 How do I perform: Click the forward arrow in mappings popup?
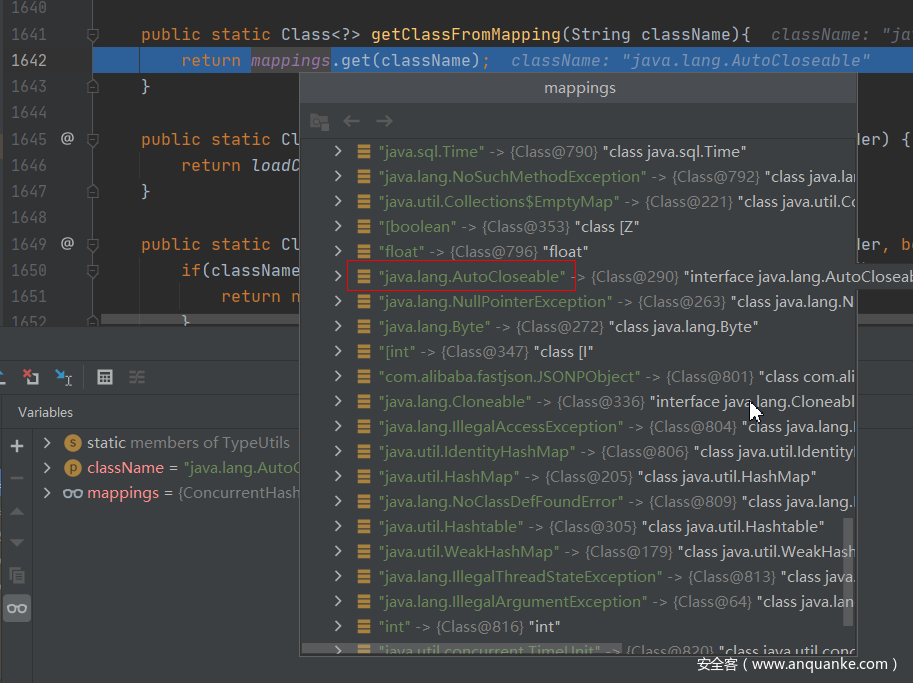point(384,121)
